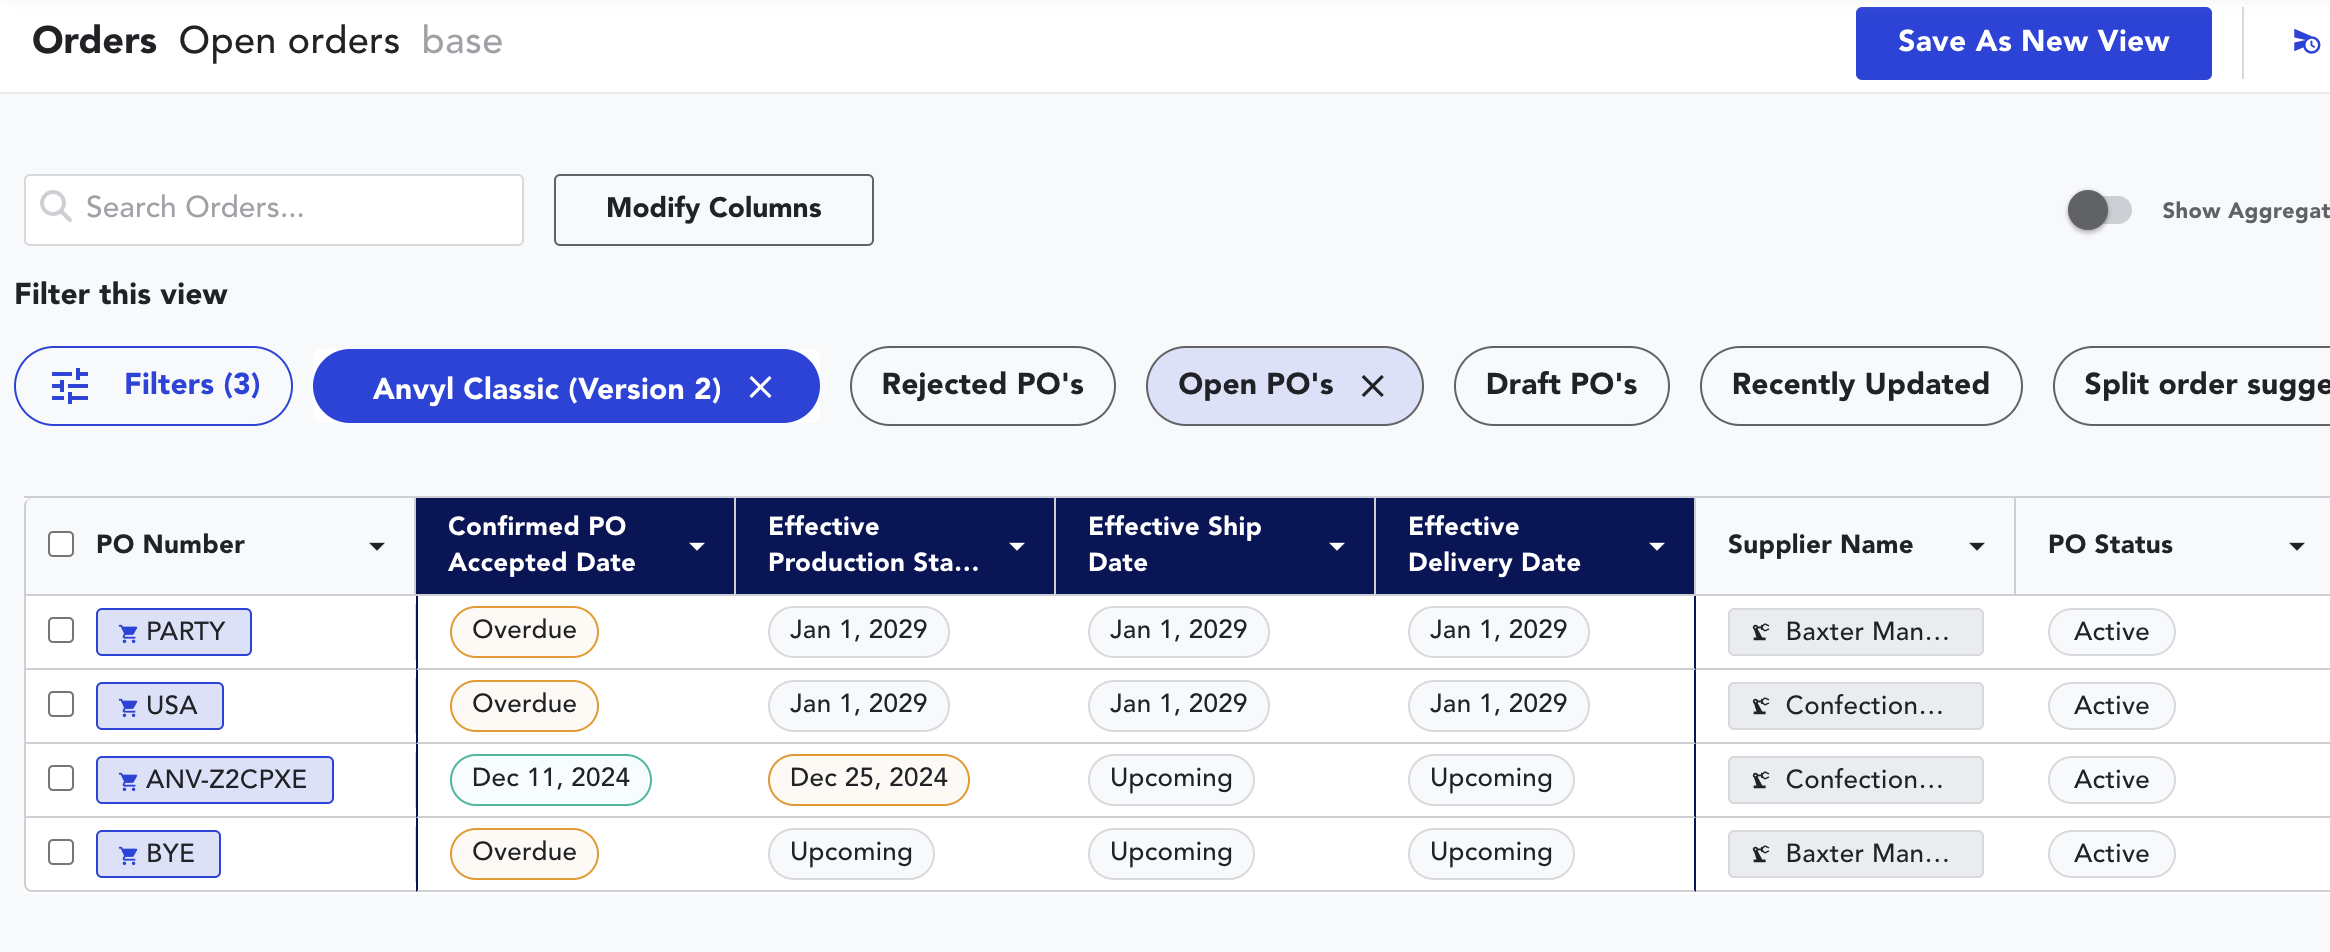2330x952 pixels.
Task: Click Active status in BYE row
Action: 2112,854
